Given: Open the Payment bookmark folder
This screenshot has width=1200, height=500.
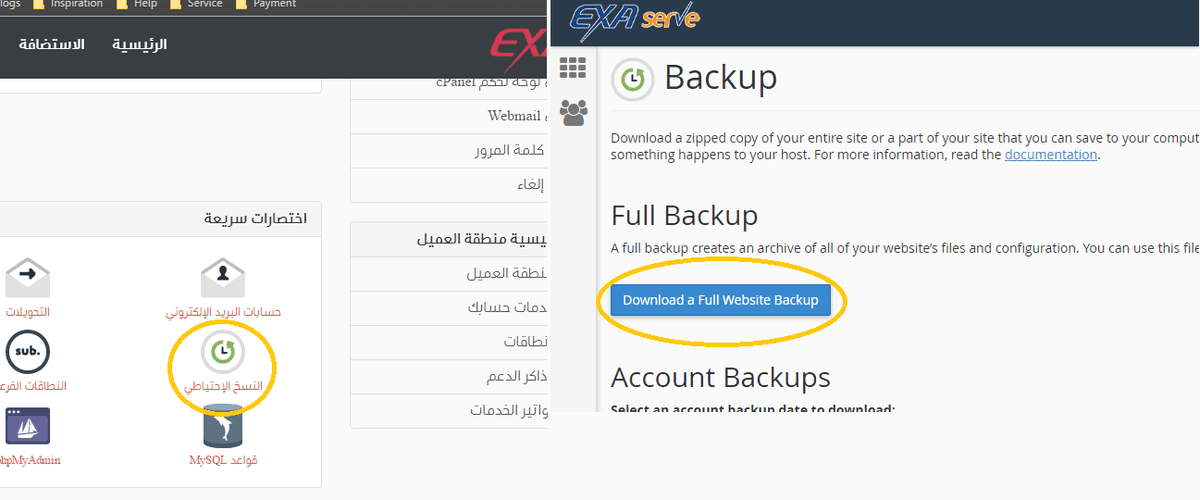Looking at the screenshot, I should [266, 4].
